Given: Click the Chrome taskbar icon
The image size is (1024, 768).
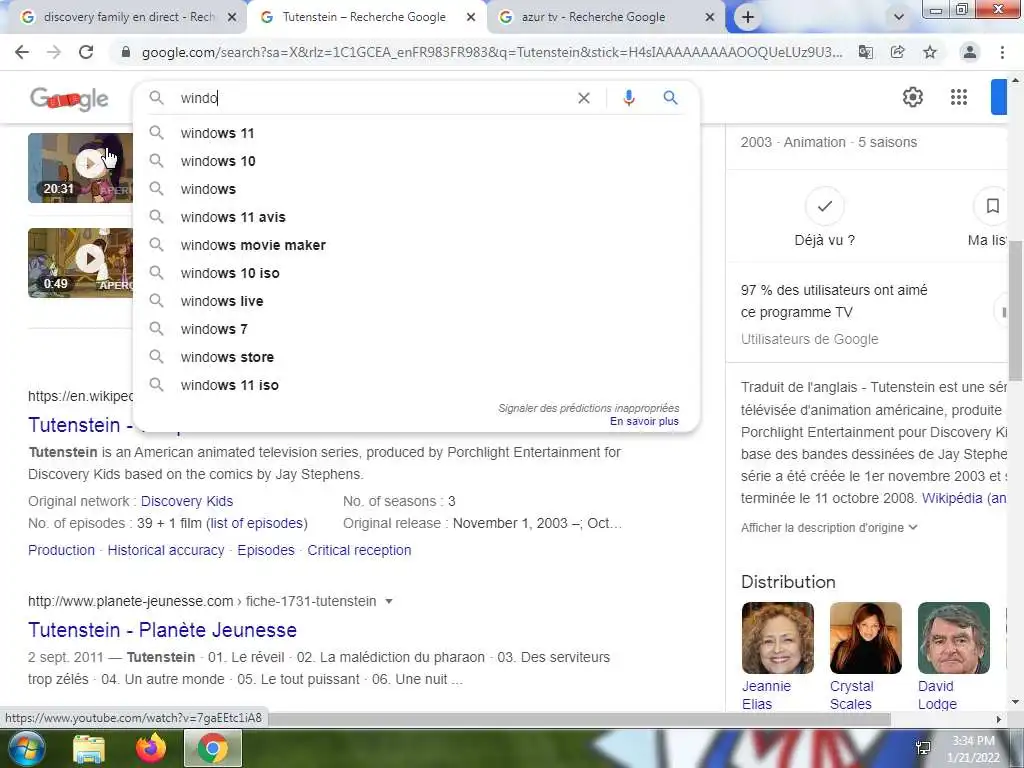Looking at the screenshot, I should coord(213,748).
